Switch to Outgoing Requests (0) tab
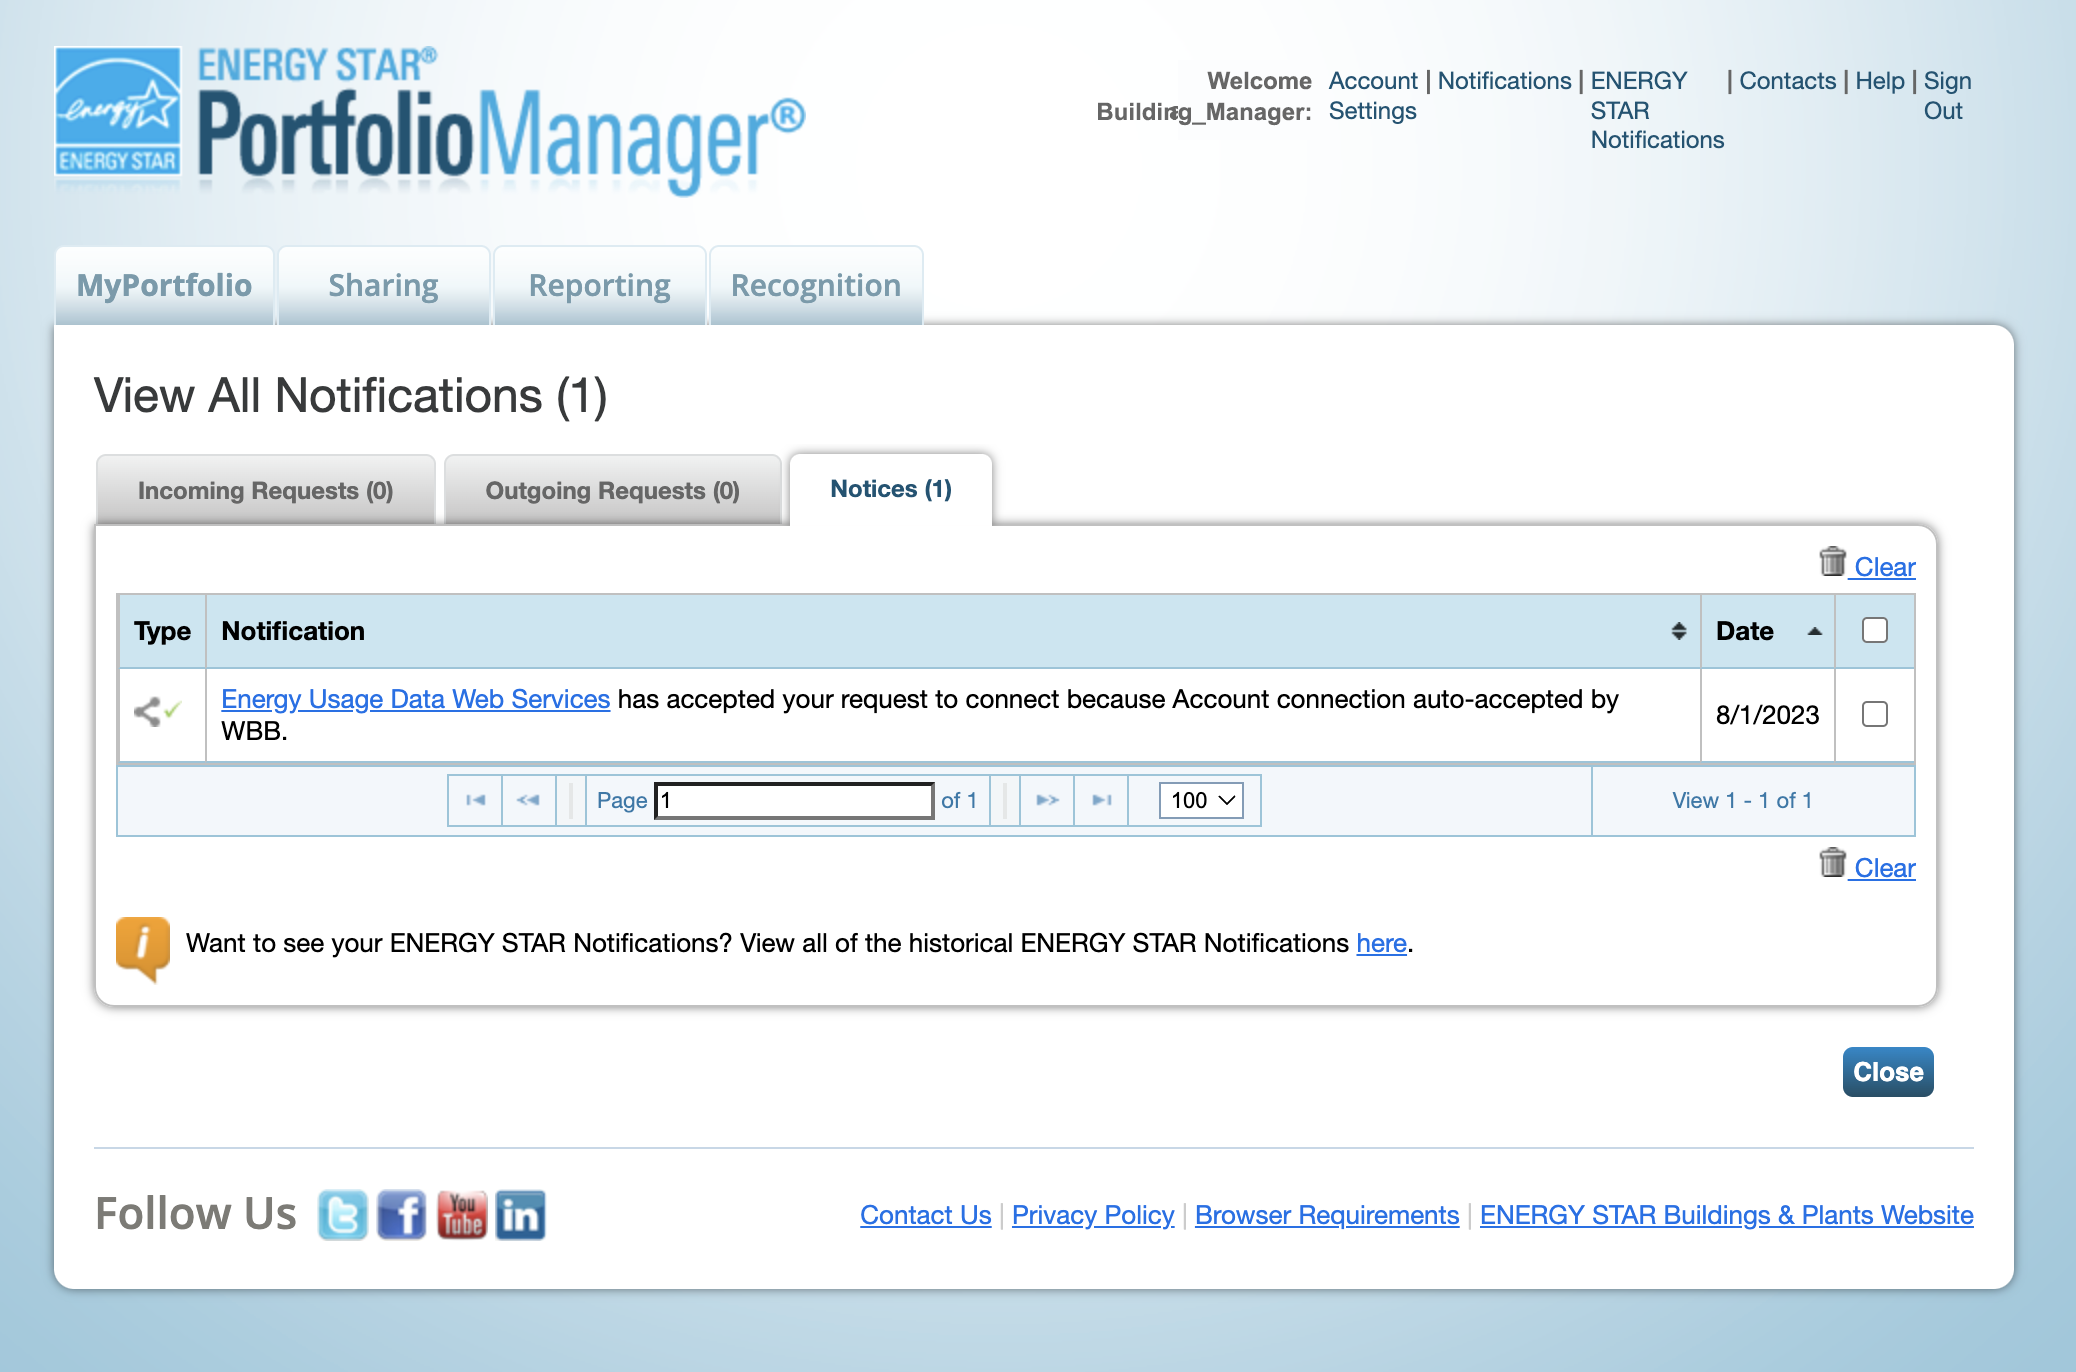Screen dimensions: 2076x1372 pyautogui.click(x=613, y=491)
